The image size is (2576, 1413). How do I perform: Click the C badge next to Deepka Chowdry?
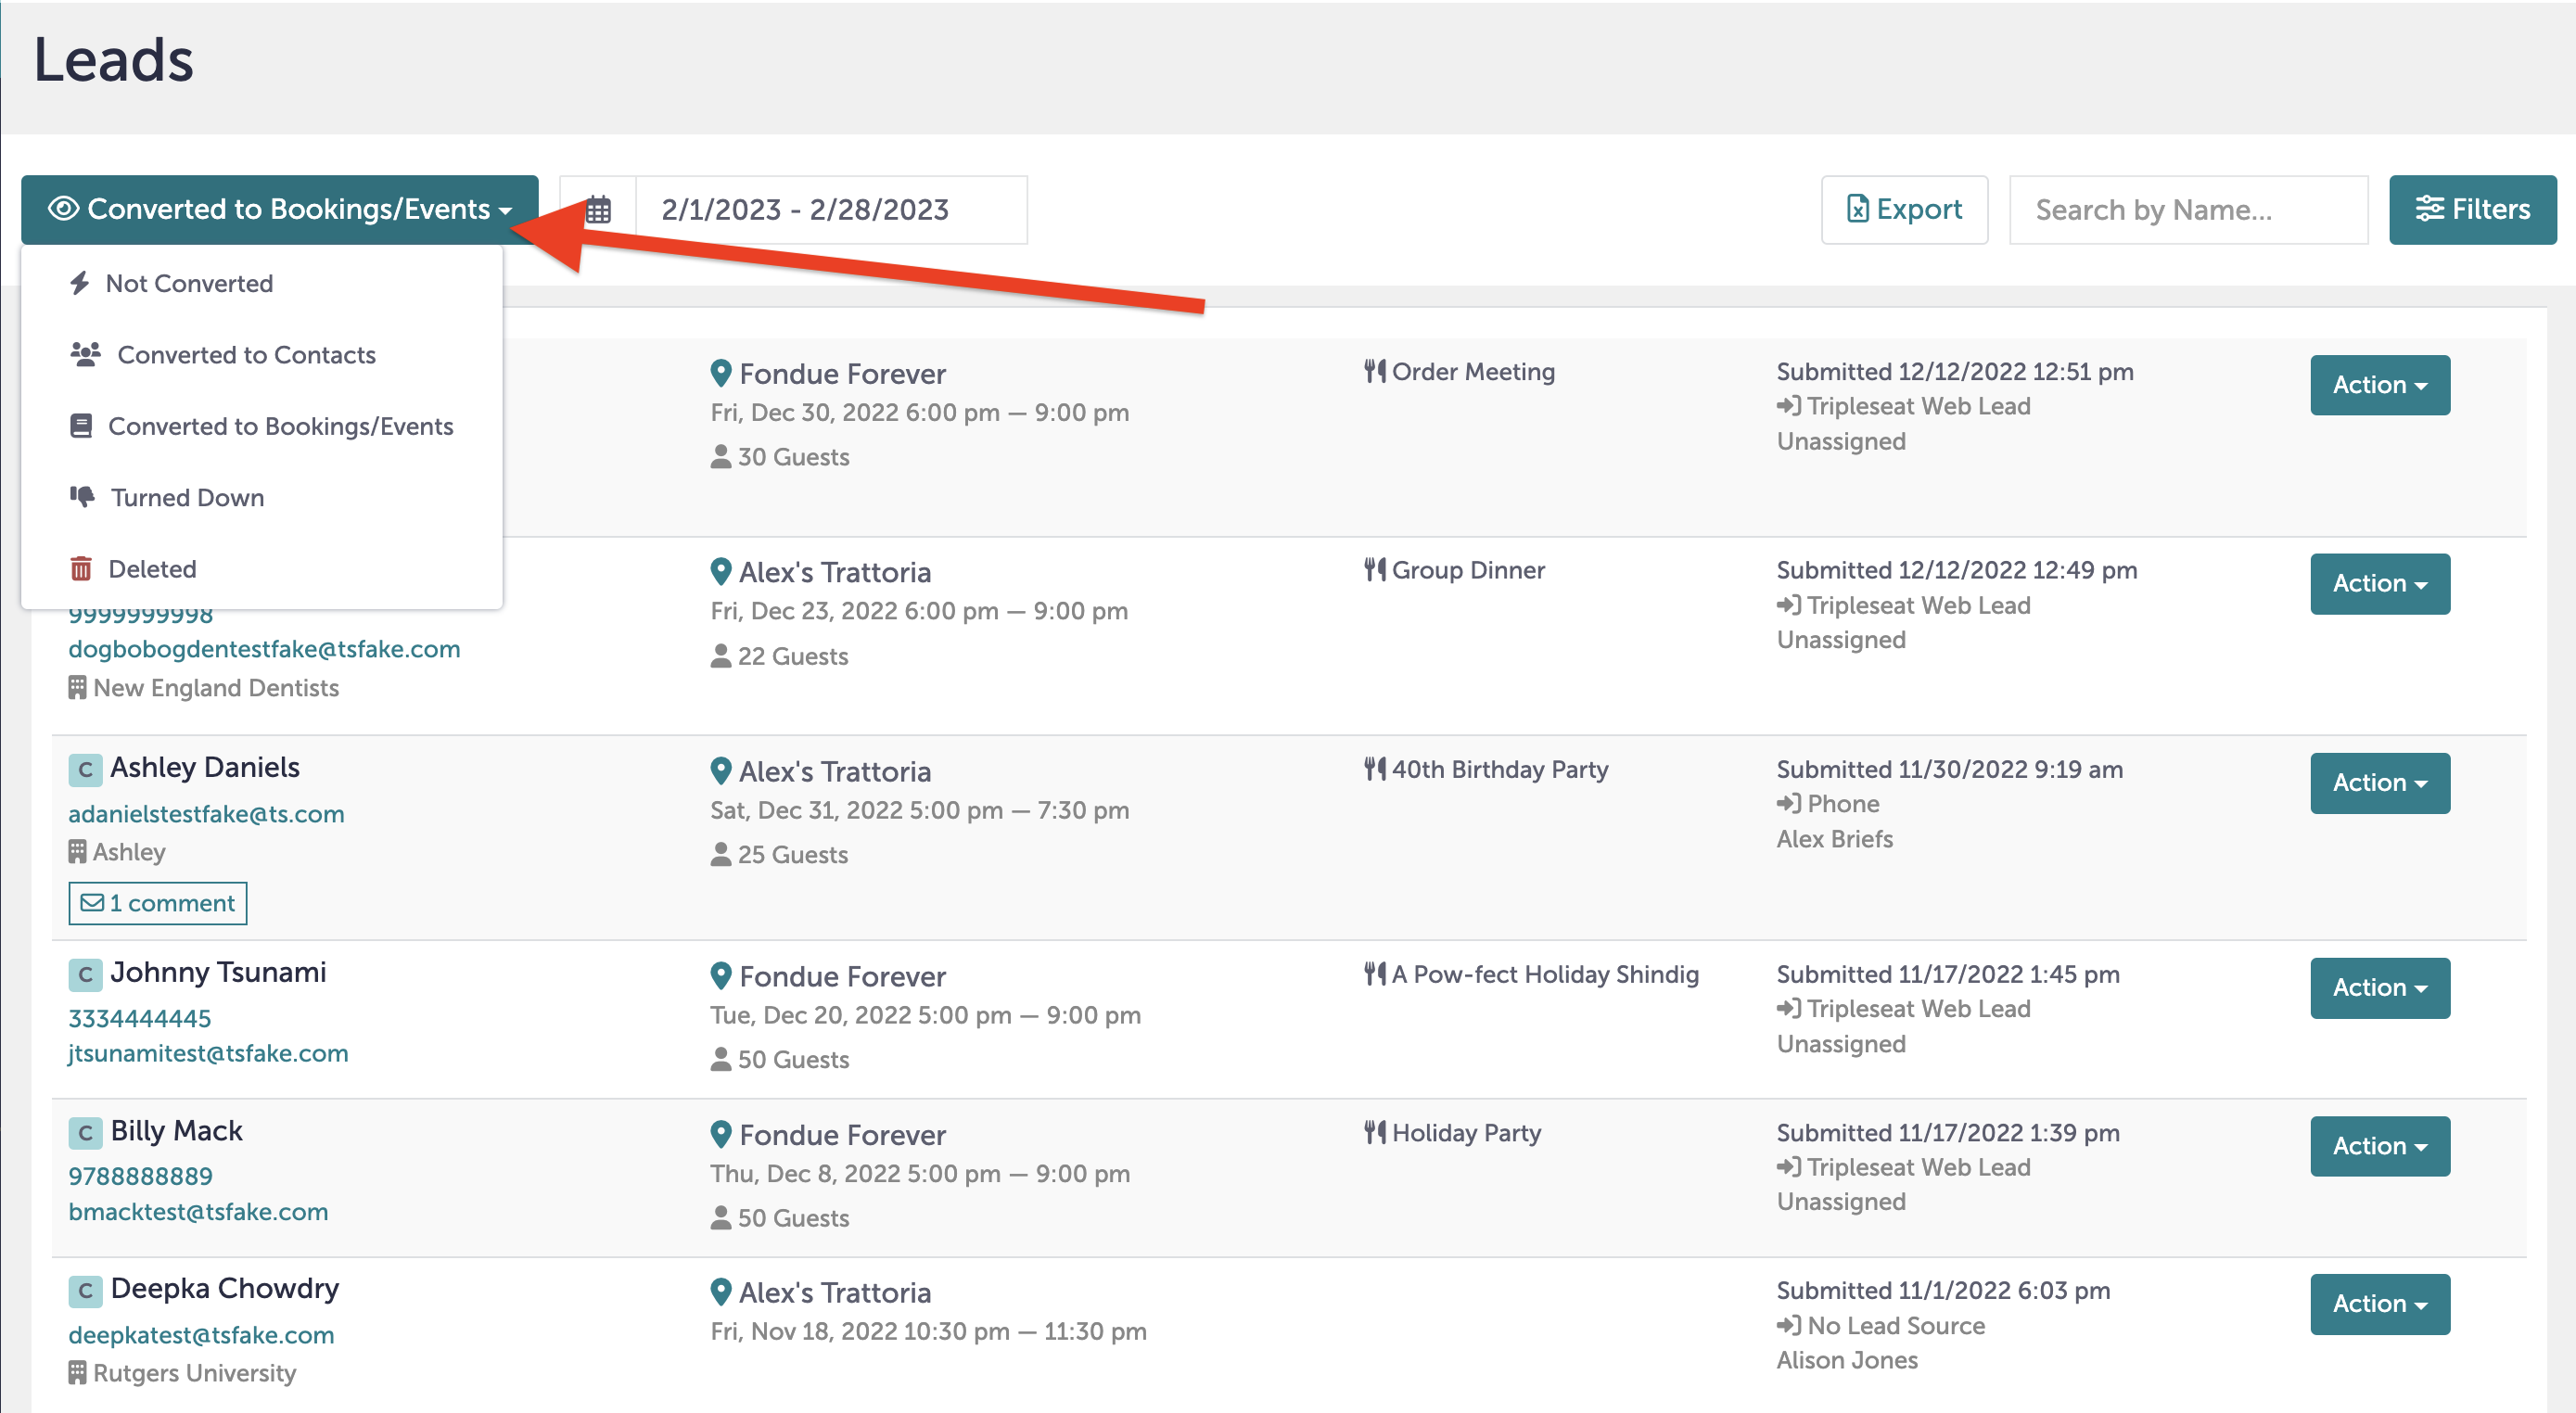coord(85,1291)
